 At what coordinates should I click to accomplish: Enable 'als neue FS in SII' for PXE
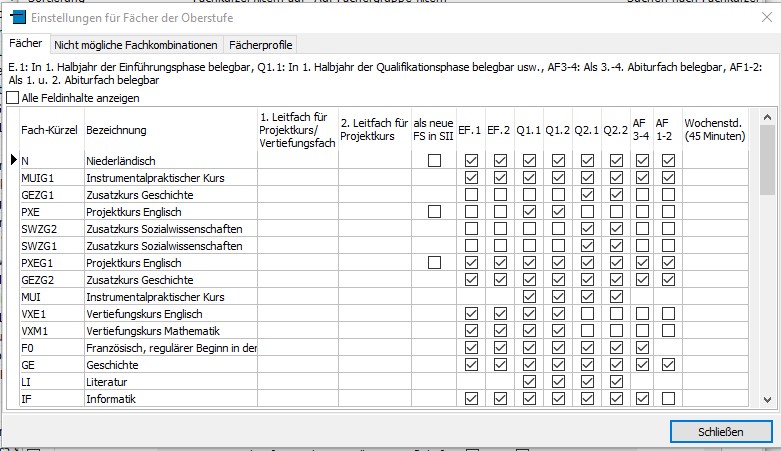click(434, 212)
